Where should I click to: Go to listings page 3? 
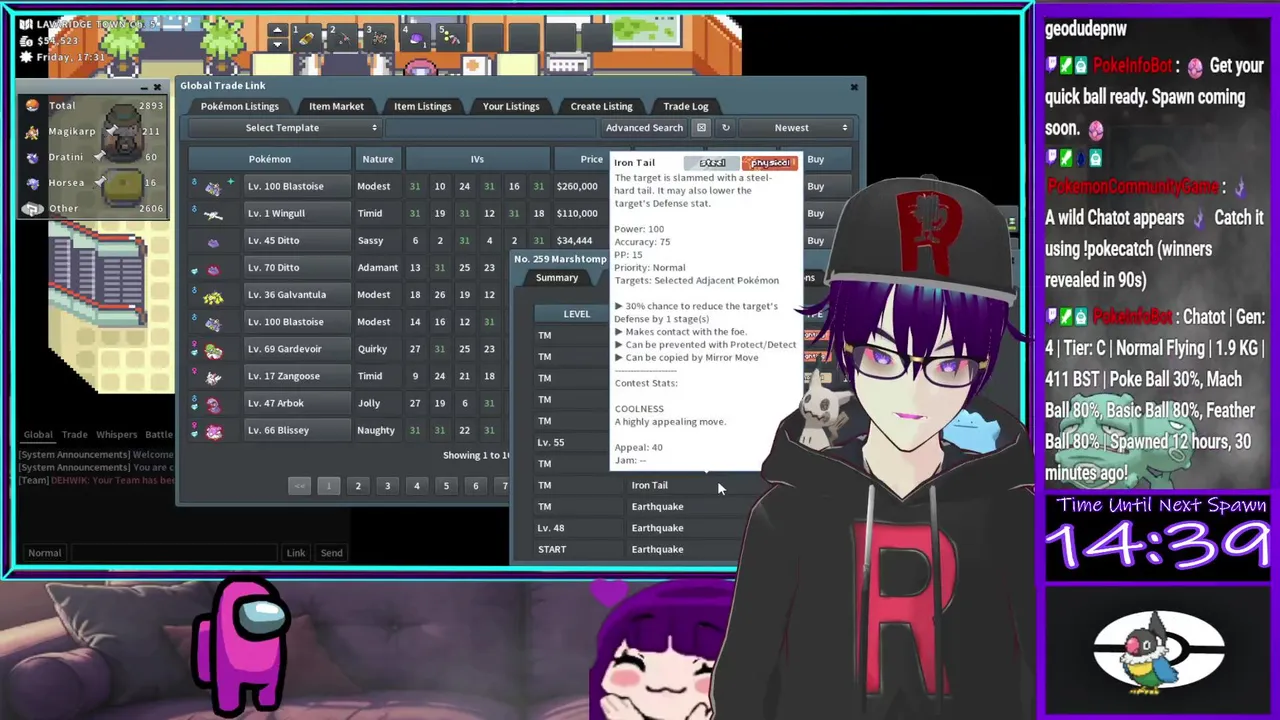387,486
